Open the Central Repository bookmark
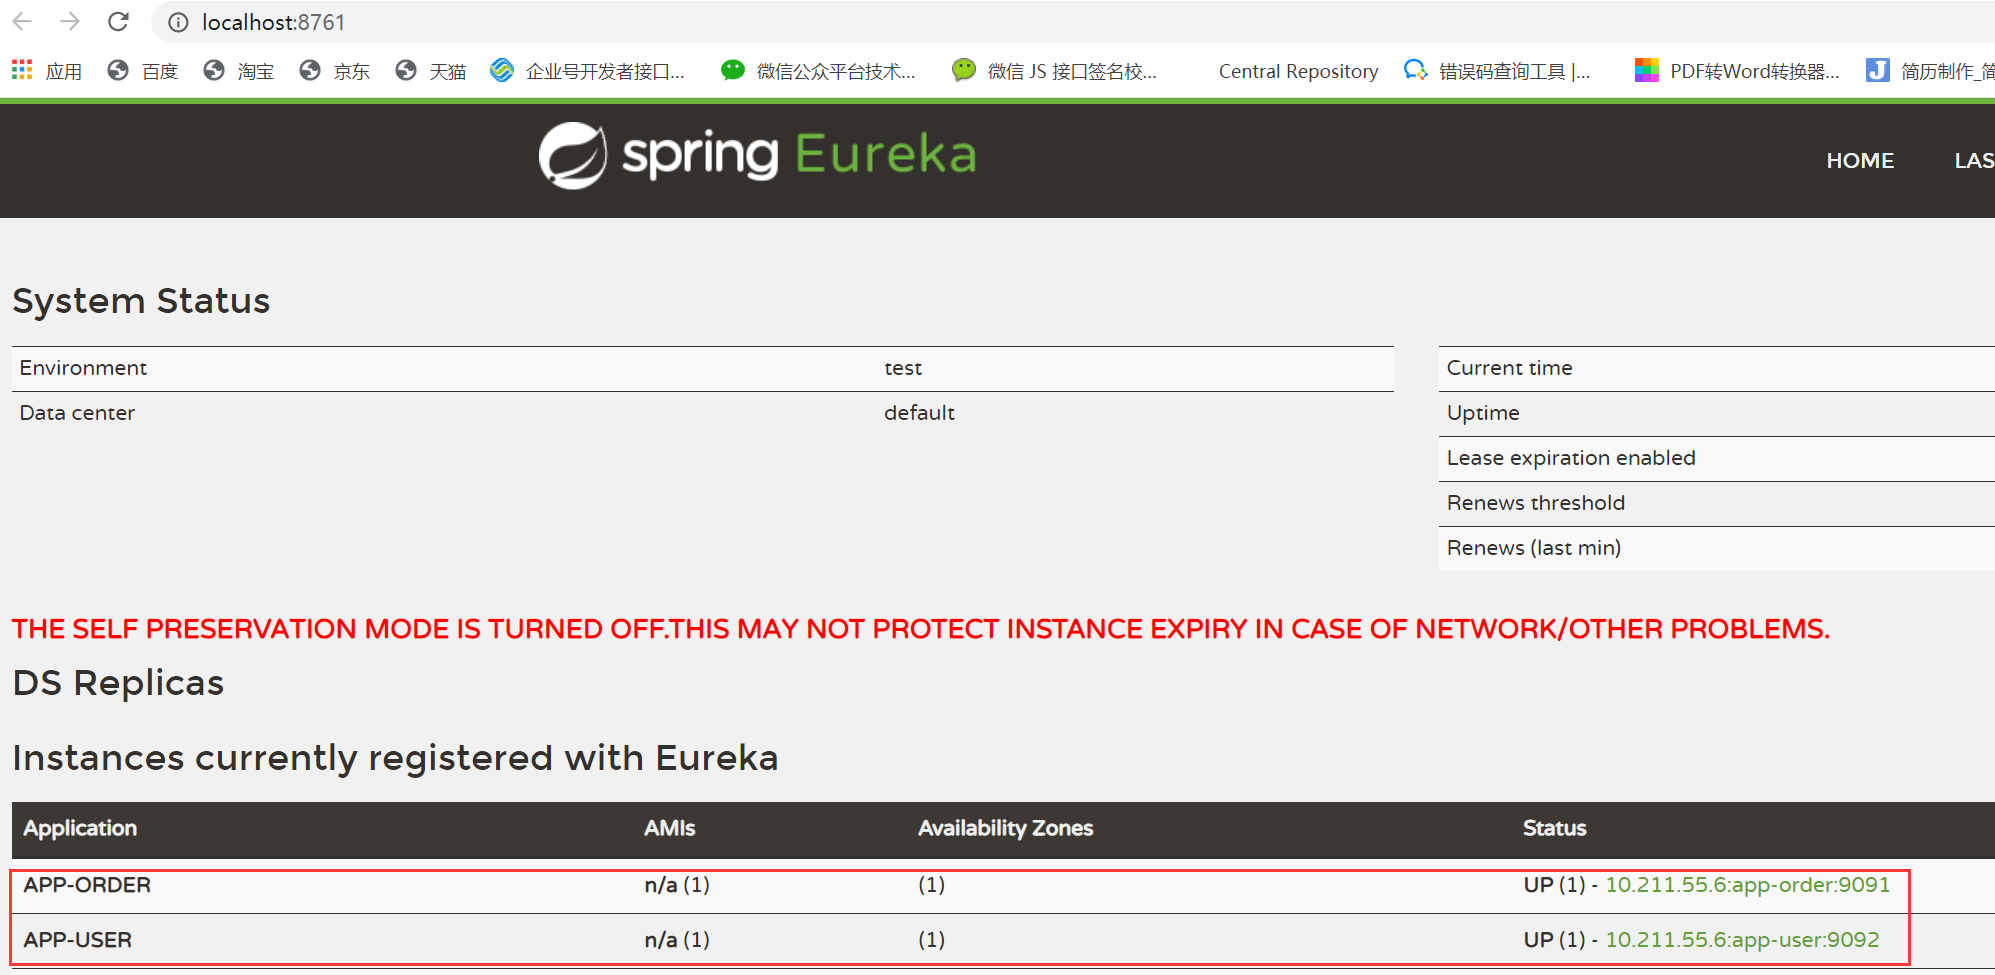Image resolution: width=1995 pixels, height=975 pixels. 1298,71
